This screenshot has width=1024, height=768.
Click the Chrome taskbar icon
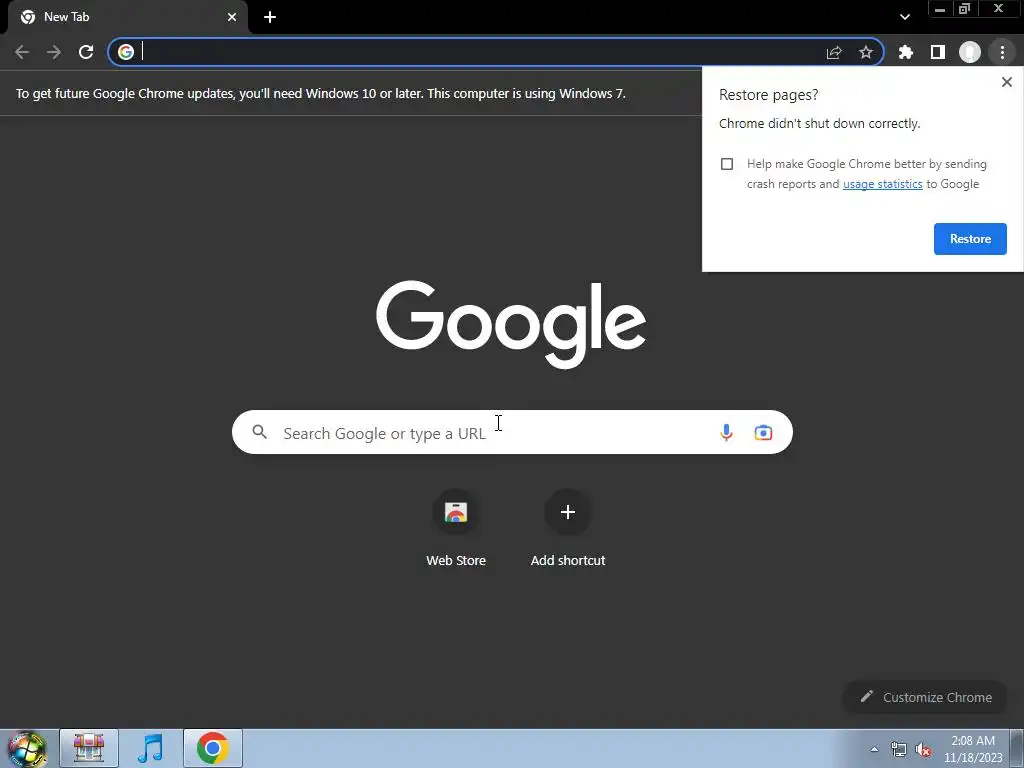(213, 748)
